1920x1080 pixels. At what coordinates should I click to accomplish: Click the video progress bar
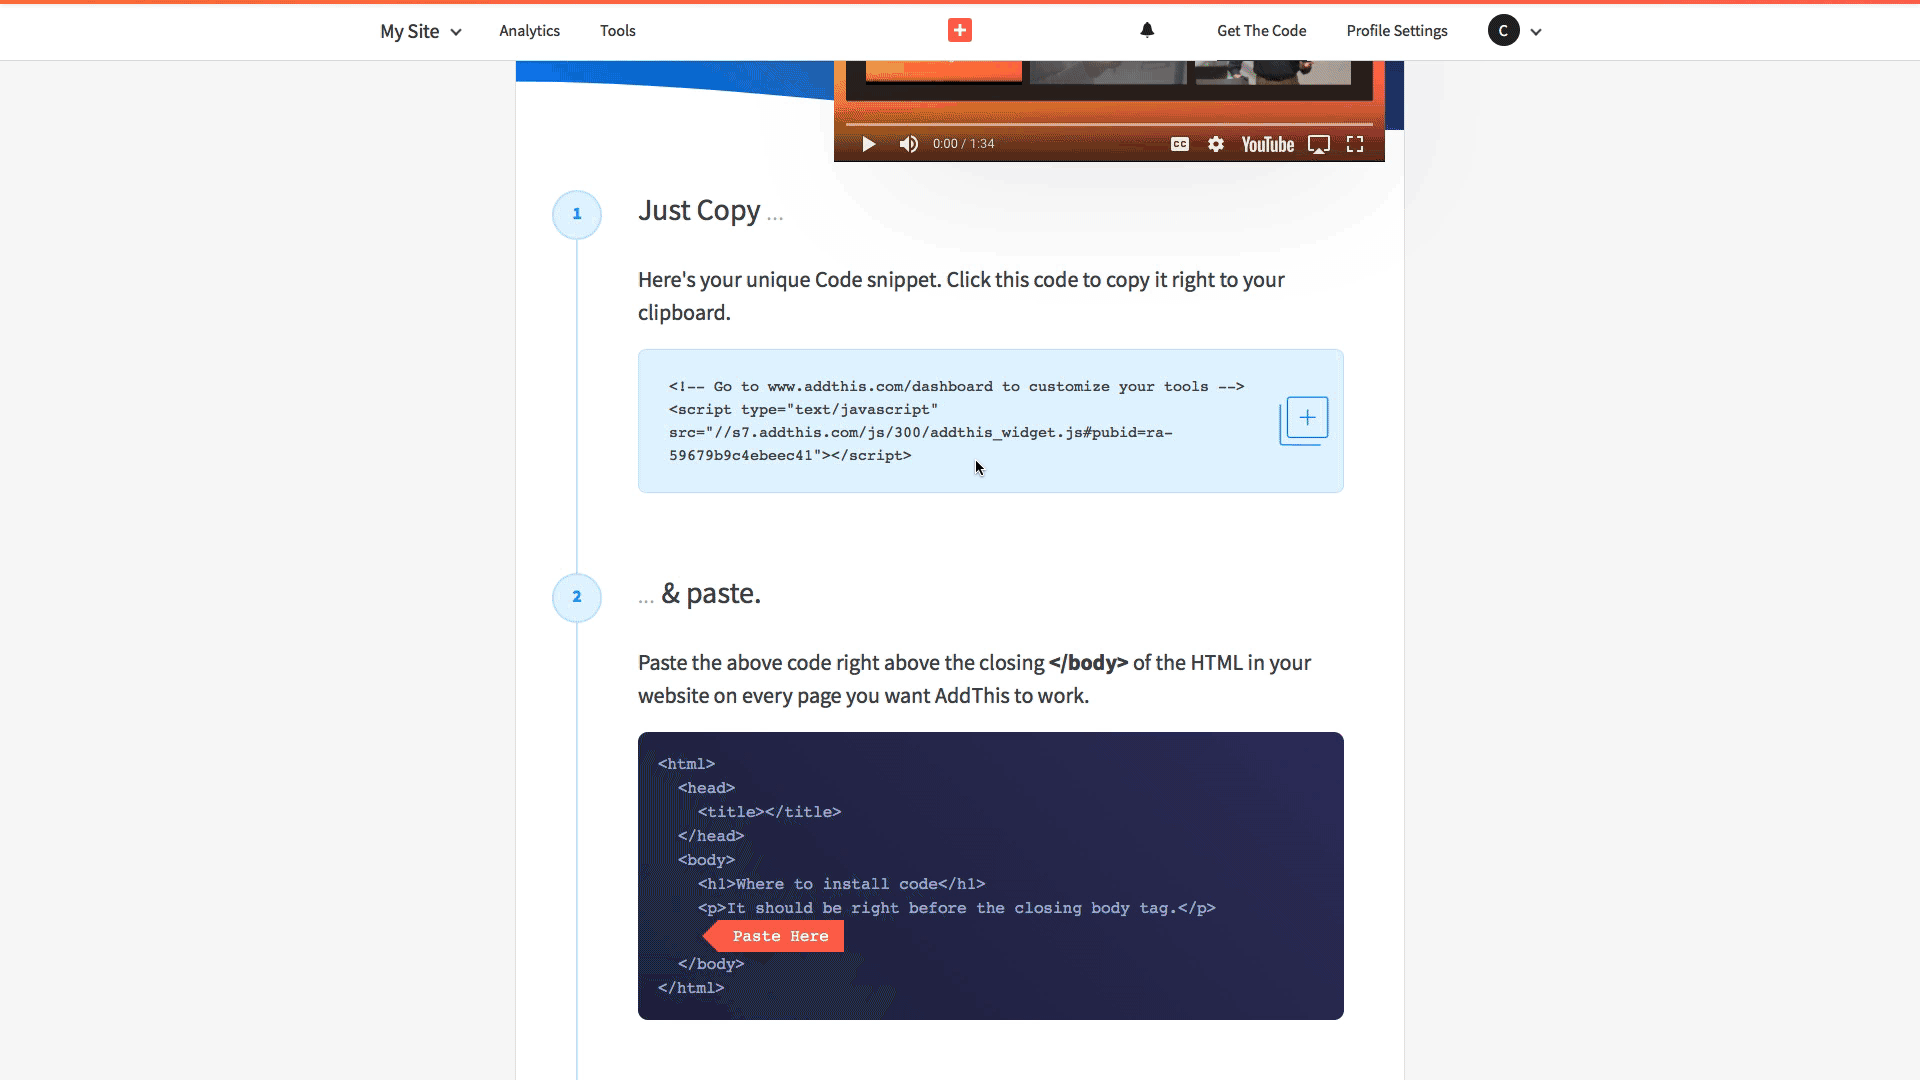pos(1108,124)
